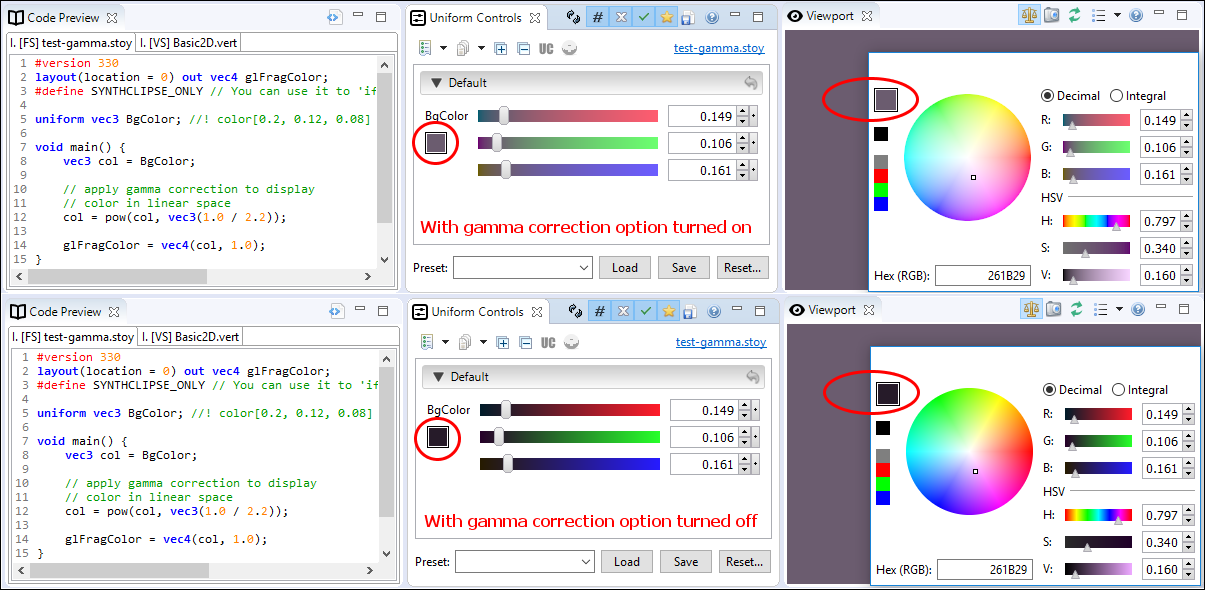Image resolution: width=1205 pixels, height=590 pixels.
Task: Switch to the Basic2D.vert tab in the upper Code Preview
Action: click(189, 42)
